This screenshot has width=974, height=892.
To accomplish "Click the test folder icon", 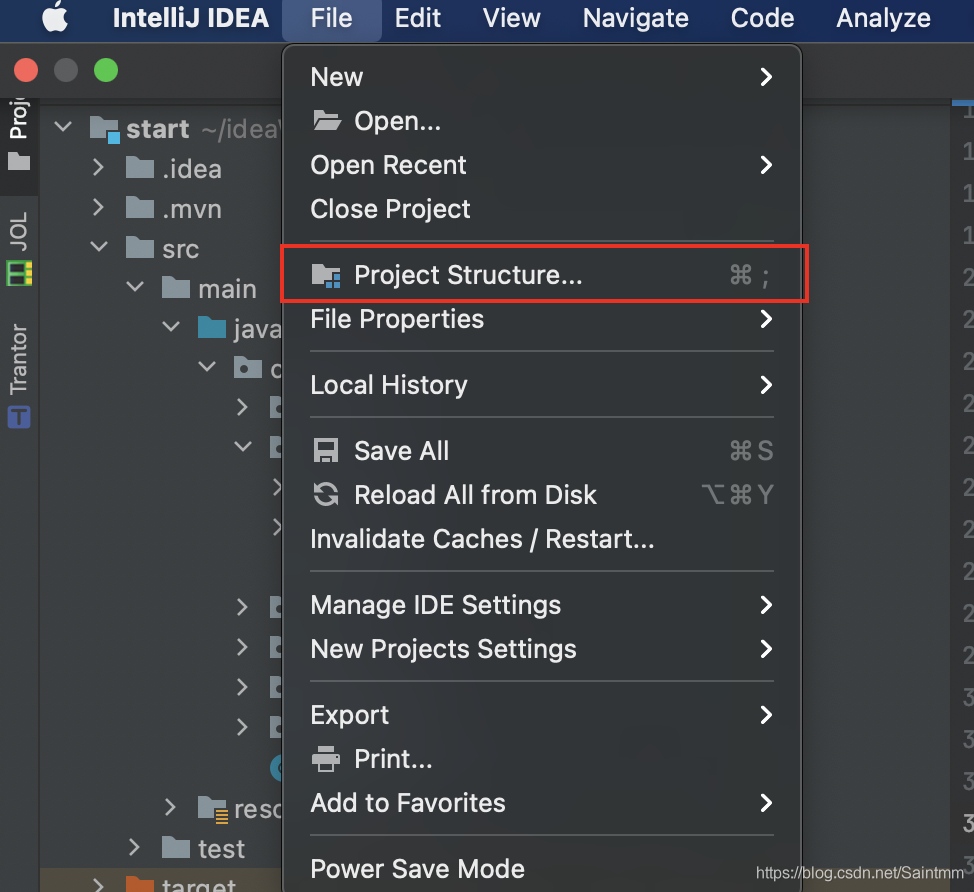I will pyautogui.click(x=176, y=847).
